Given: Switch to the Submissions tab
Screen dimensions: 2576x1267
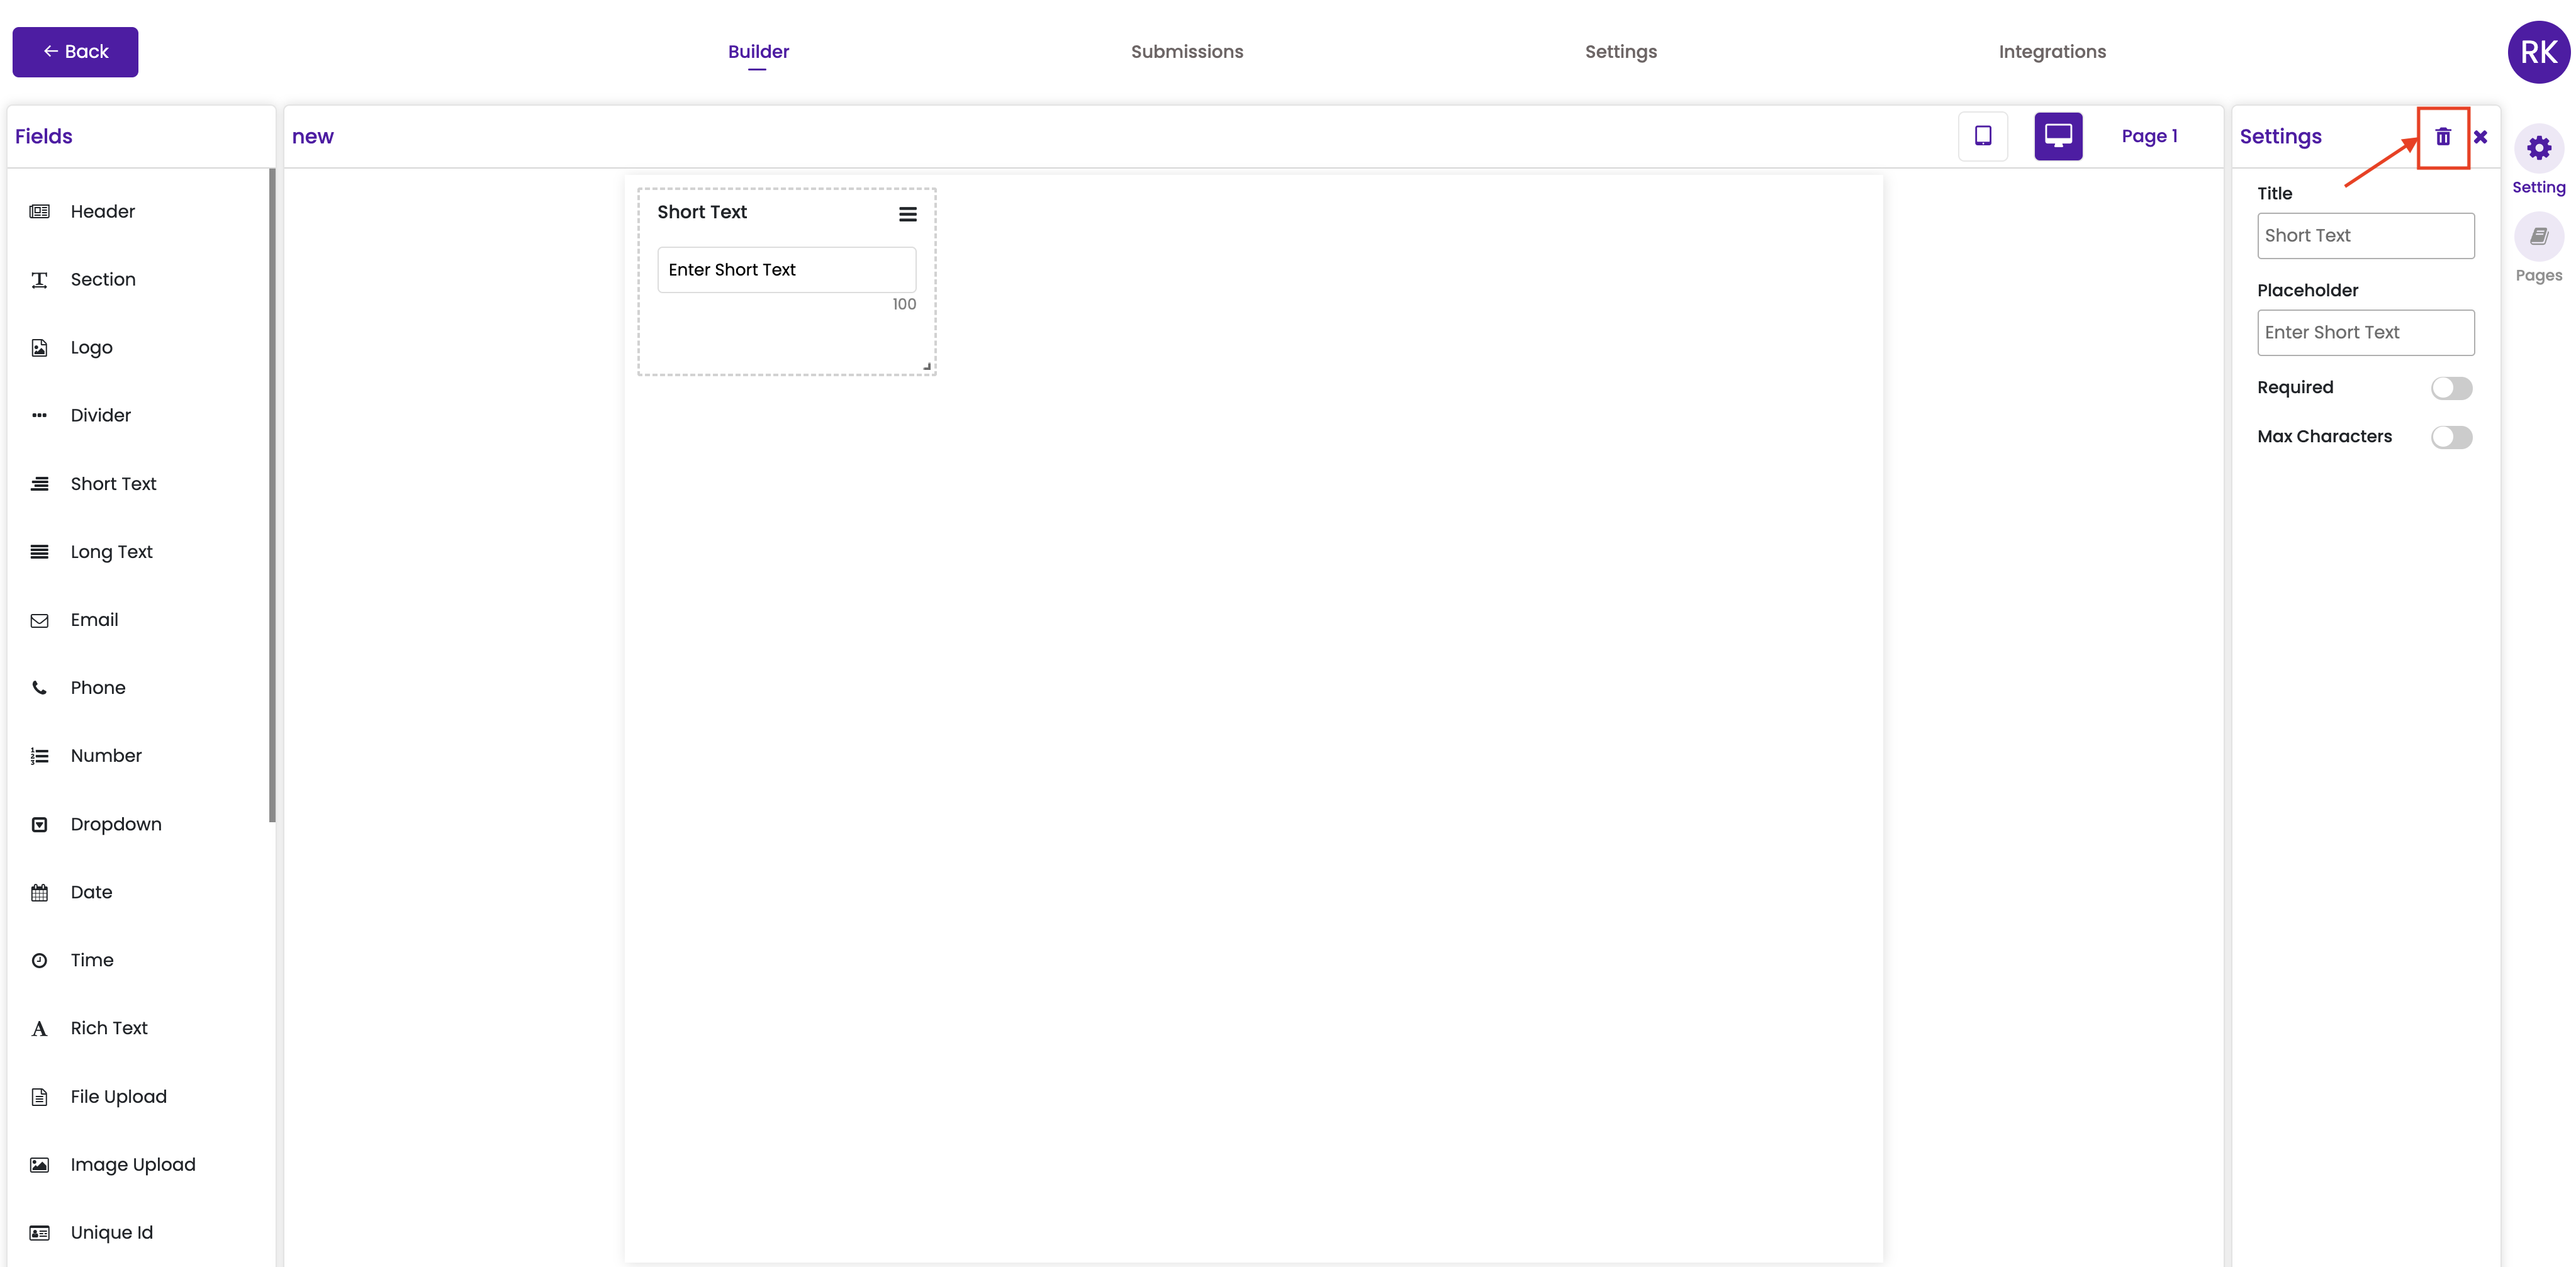Looking at the screenshot, I should click(1187, 52).
